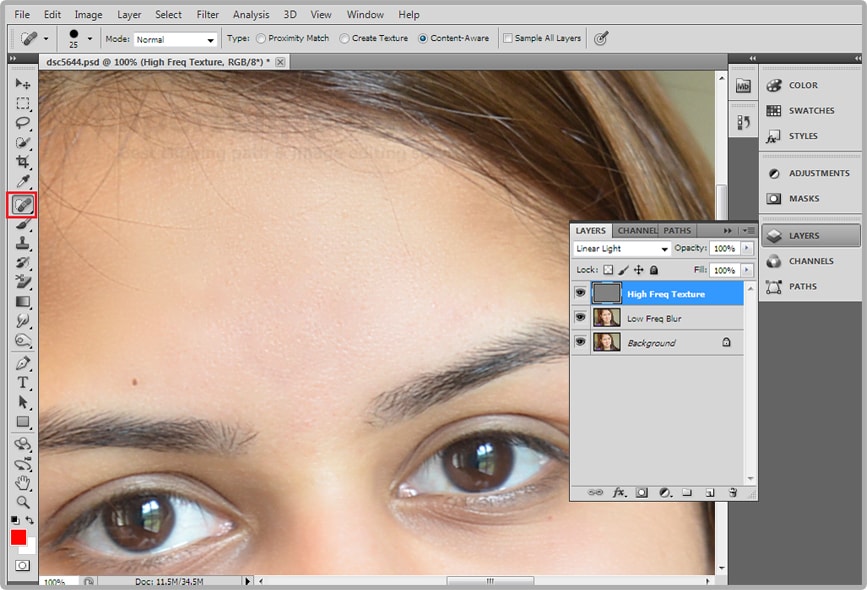Open the add layer style fx menu
The width and height of the screenshot is (867, 590).
618,492
